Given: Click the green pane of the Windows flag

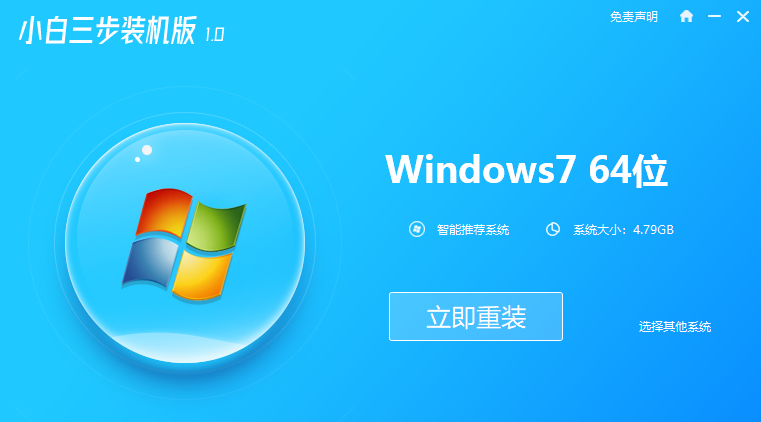Looking at the screenshot, I should [x=216, y=225].
